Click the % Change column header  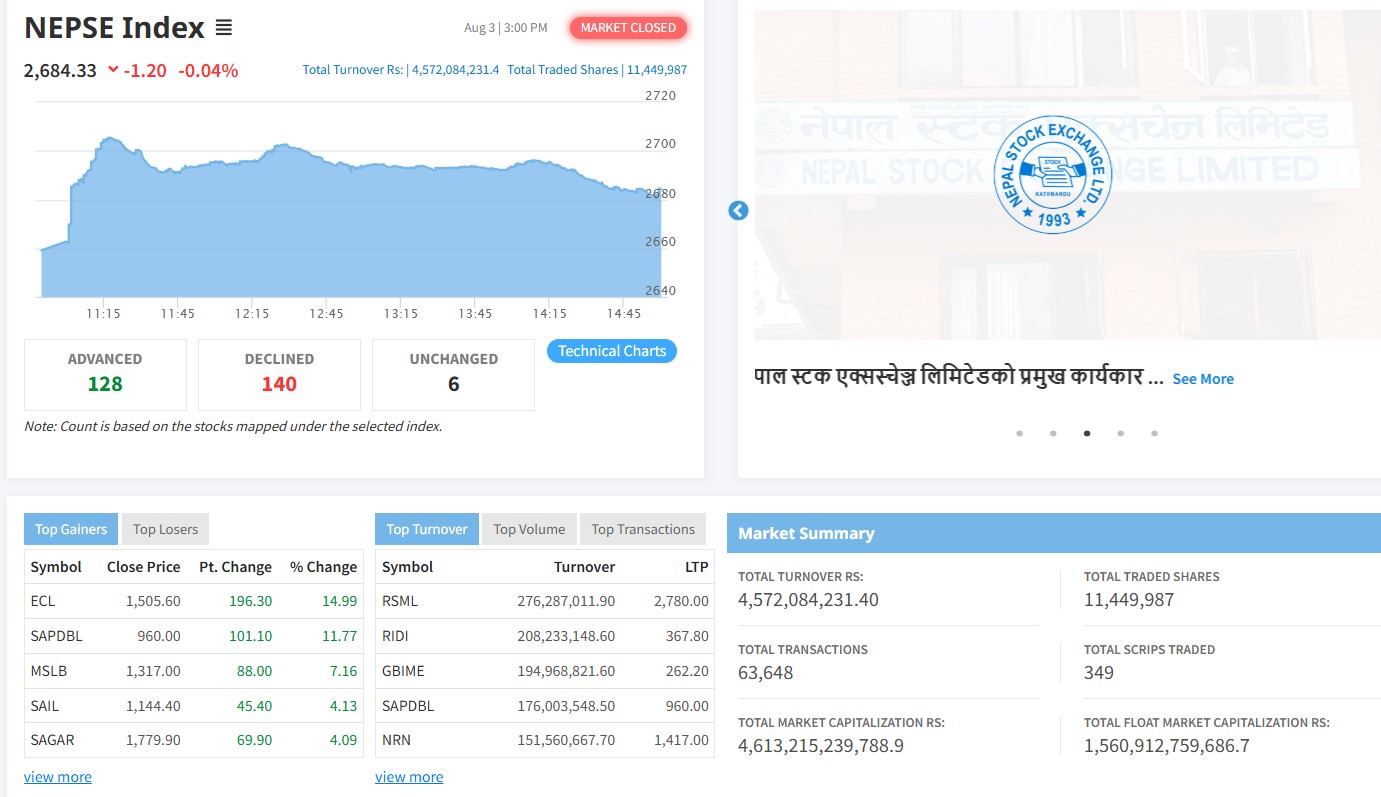click(x=323, y=567)
